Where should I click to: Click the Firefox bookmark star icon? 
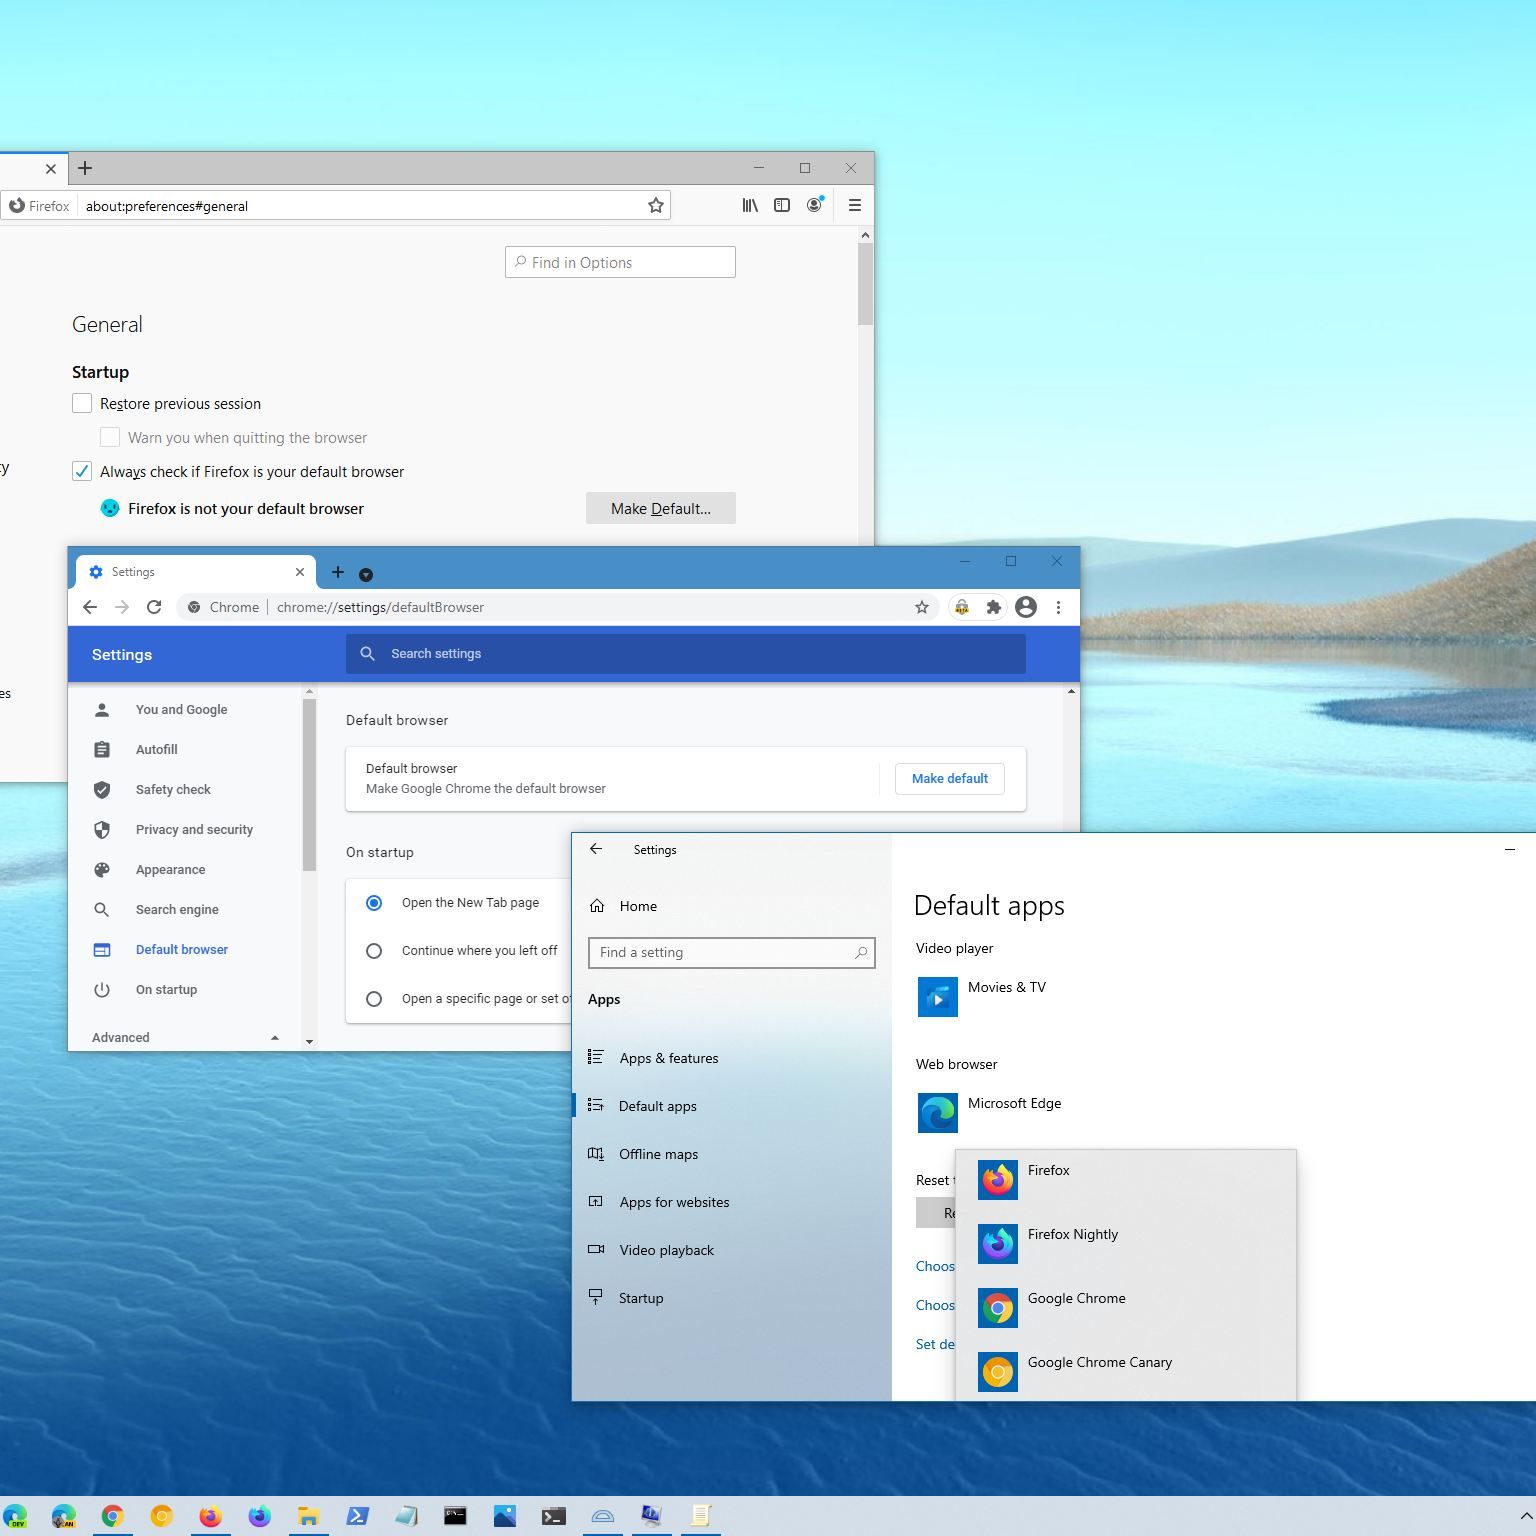tap(655, 205)
